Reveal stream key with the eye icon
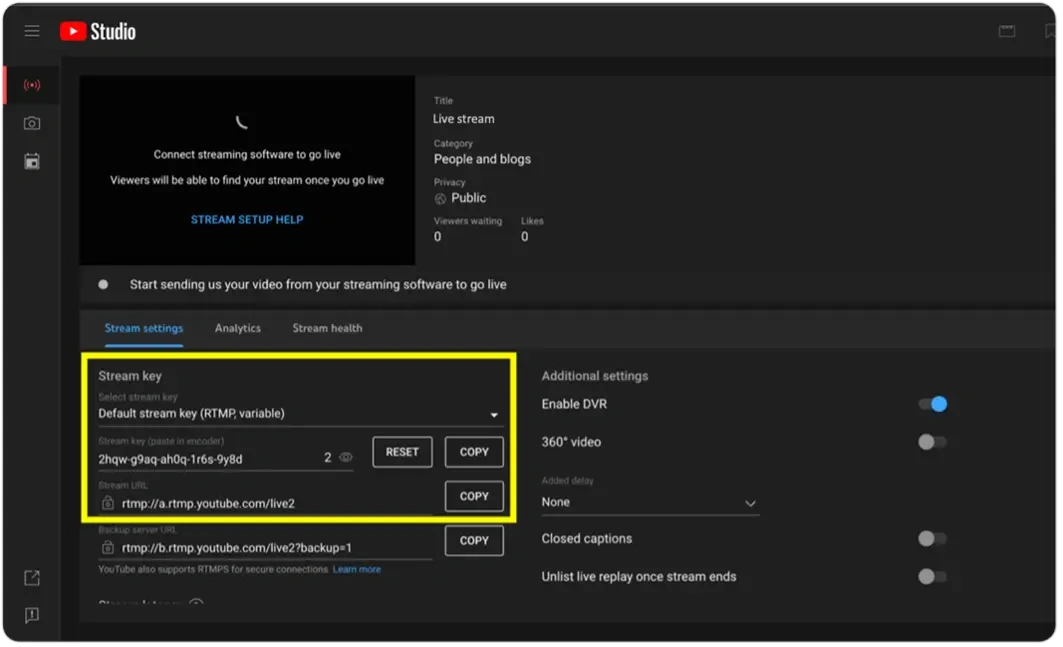Viewport: 1063px width, 647px height. [x=346, y=458]
